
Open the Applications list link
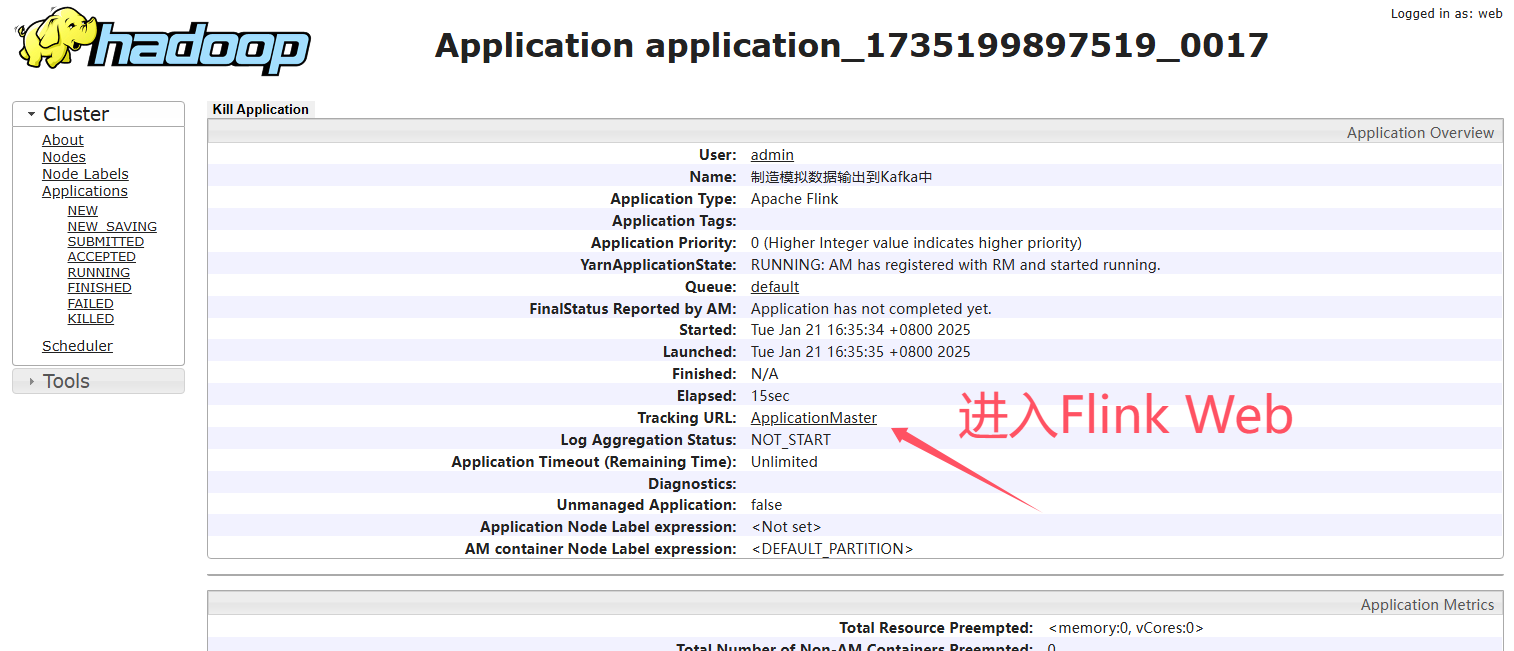click(x=84, y=191)
